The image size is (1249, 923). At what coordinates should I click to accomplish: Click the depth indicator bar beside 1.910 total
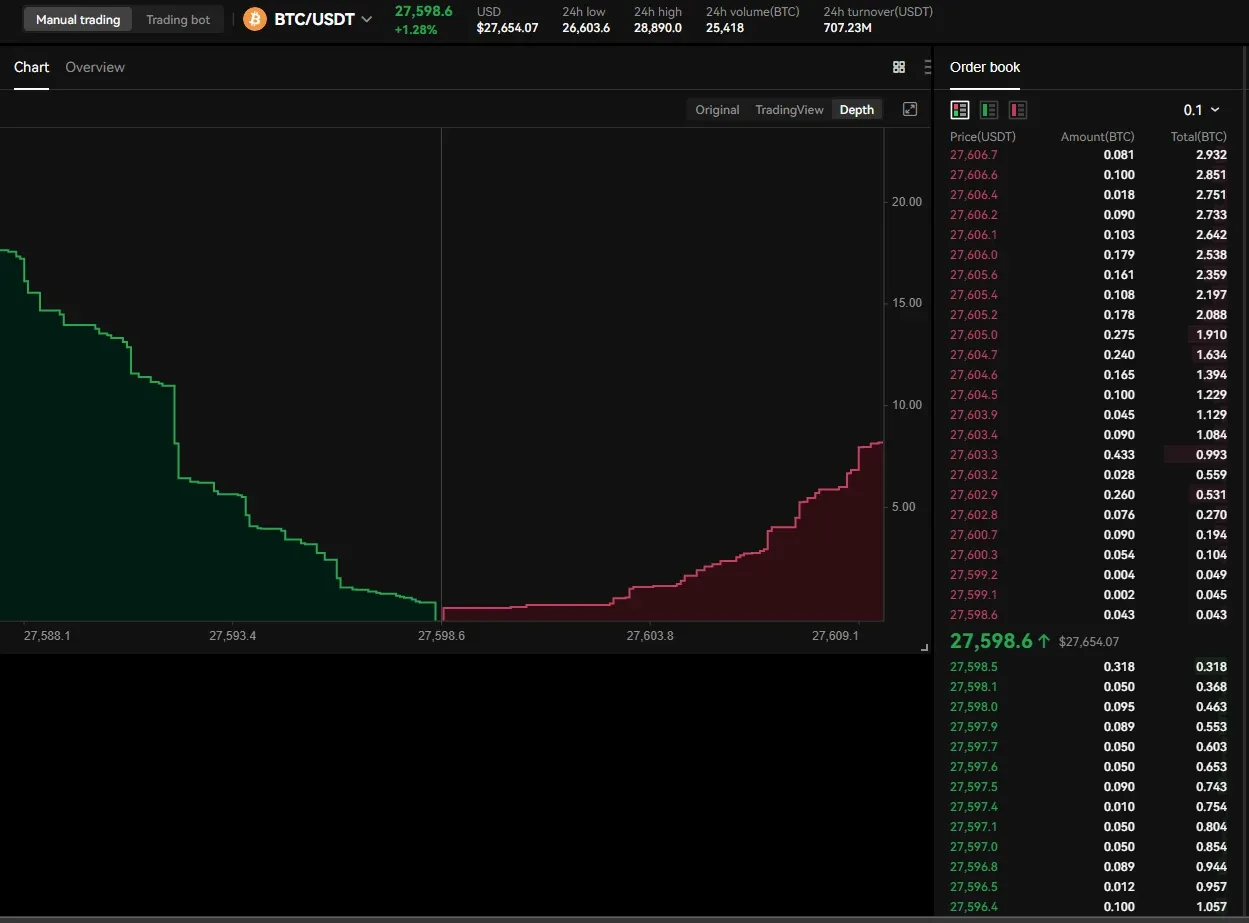click(1205, 334)
